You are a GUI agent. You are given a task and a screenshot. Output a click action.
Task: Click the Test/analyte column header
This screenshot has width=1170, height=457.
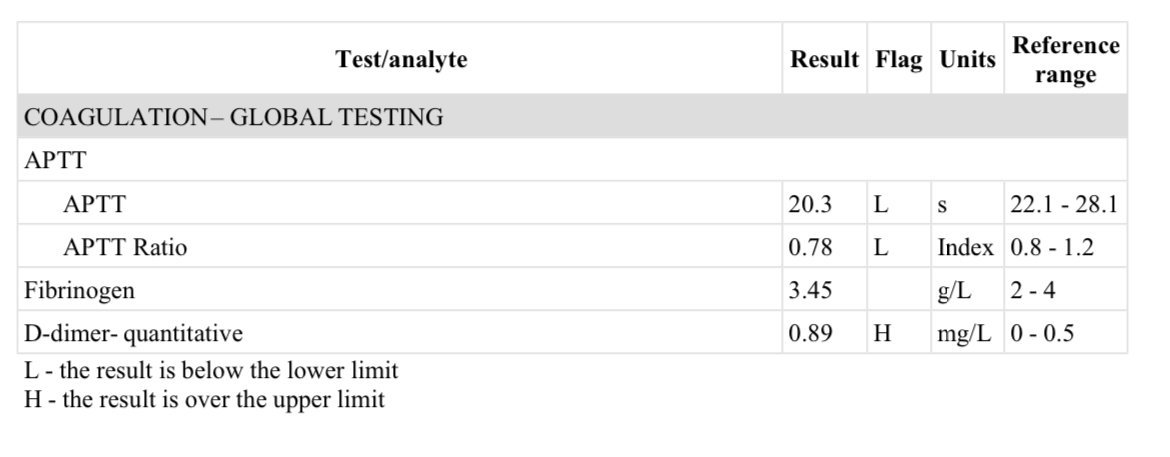coord(401,60)
